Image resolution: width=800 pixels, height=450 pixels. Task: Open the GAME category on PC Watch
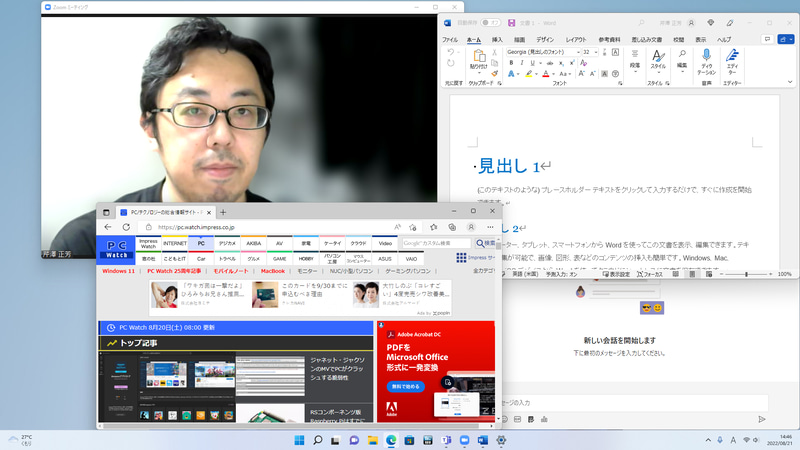point(280,259)
